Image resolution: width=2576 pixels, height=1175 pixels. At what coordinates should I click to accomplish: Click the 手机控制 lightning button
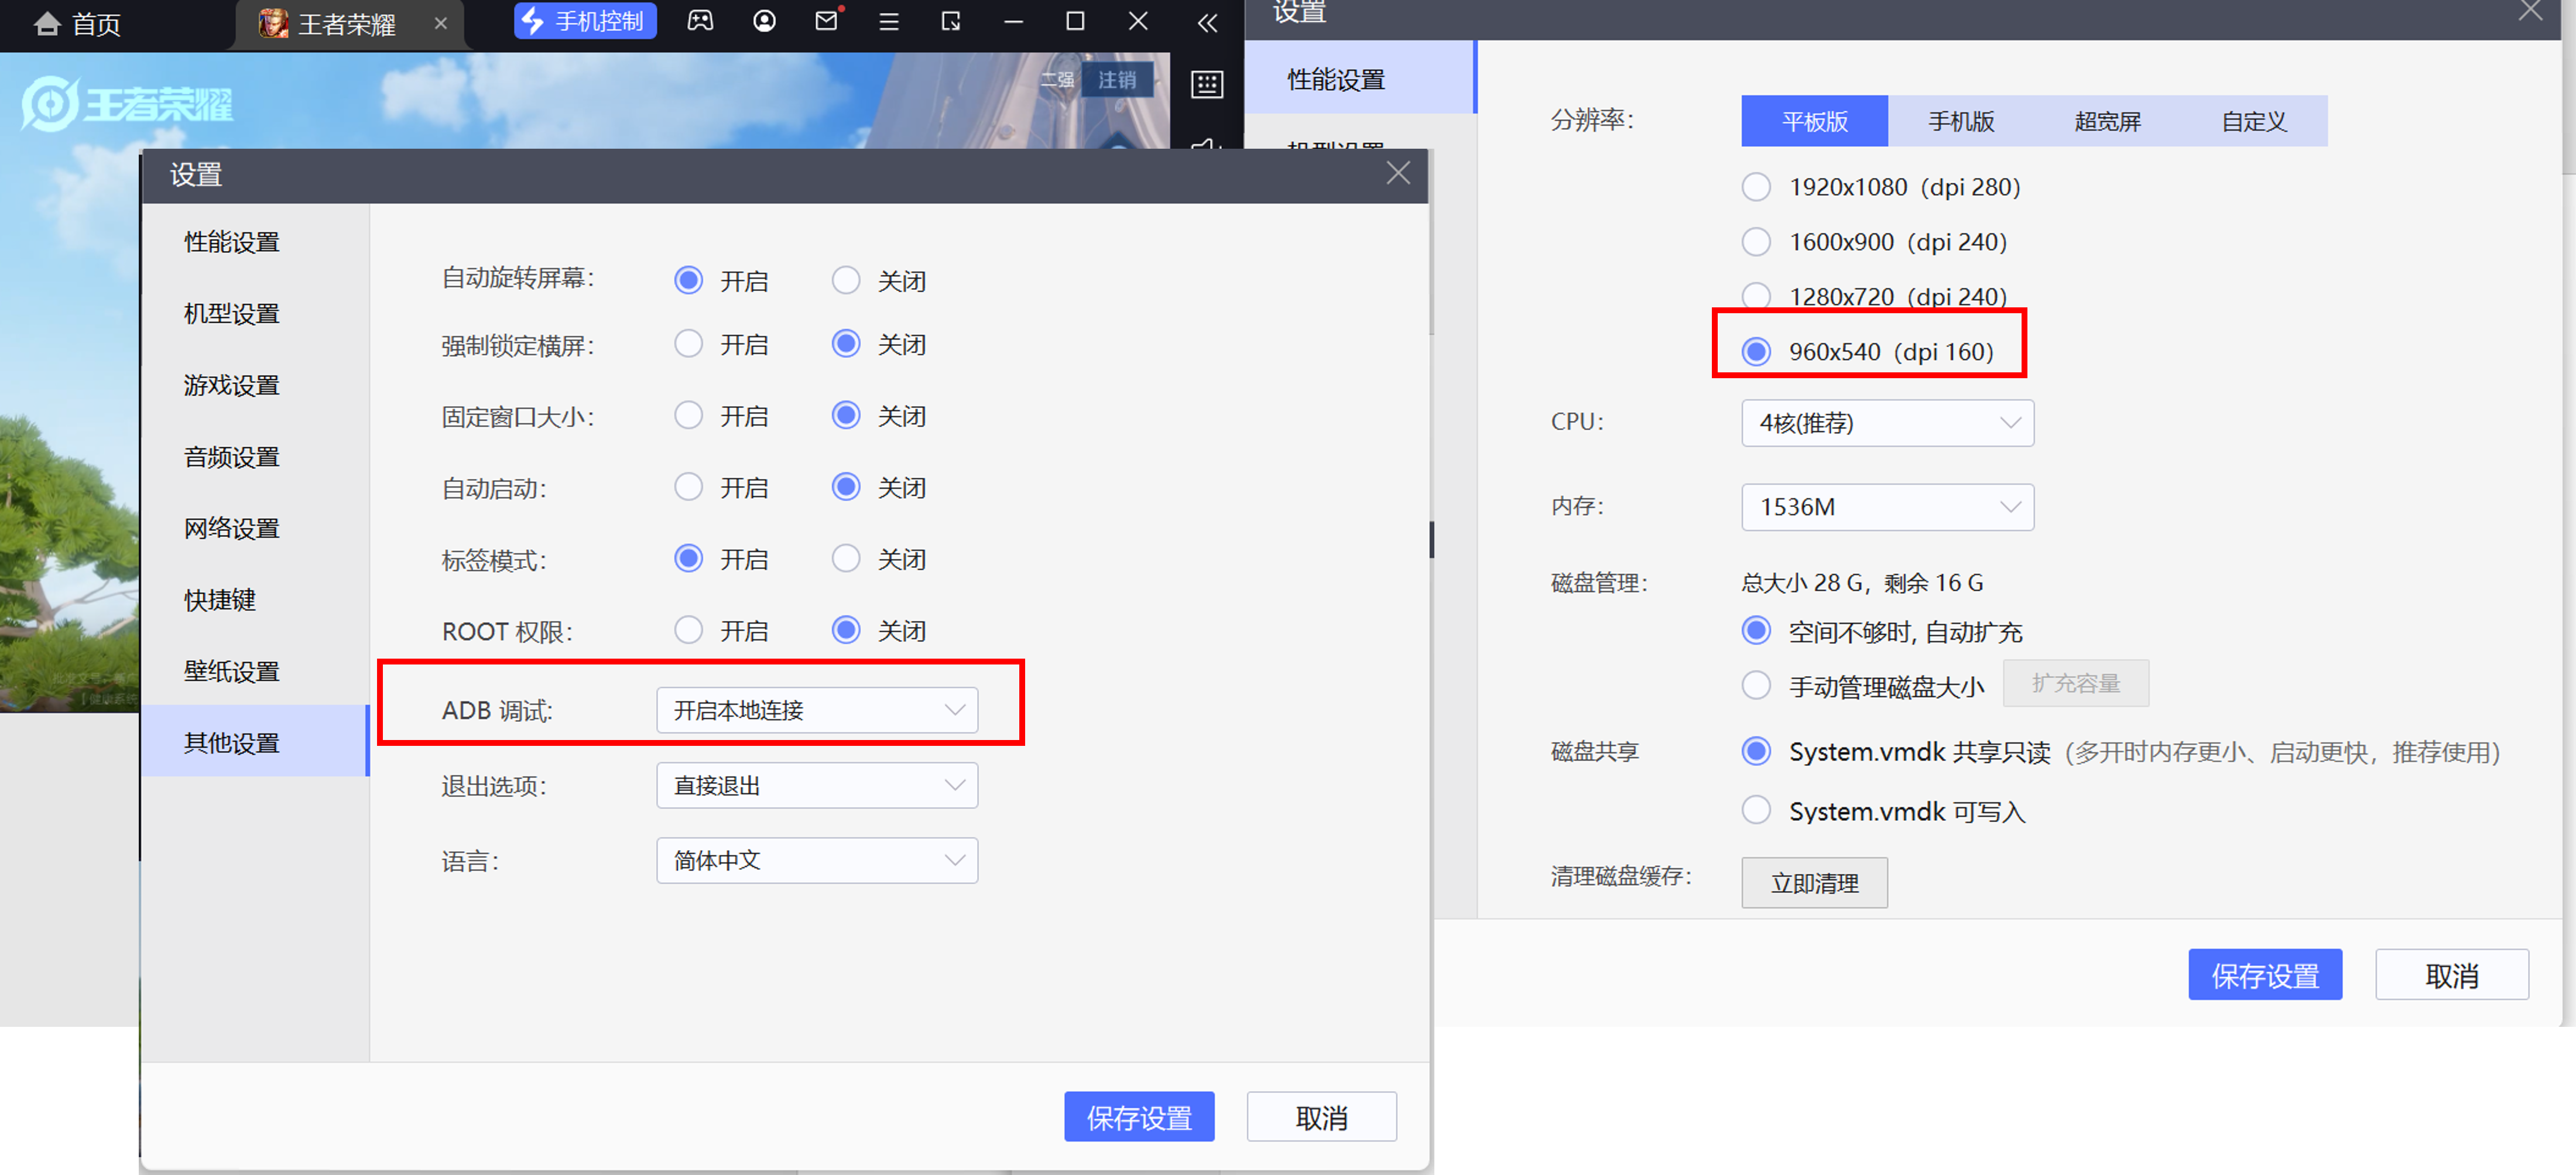tap(584, 21)
